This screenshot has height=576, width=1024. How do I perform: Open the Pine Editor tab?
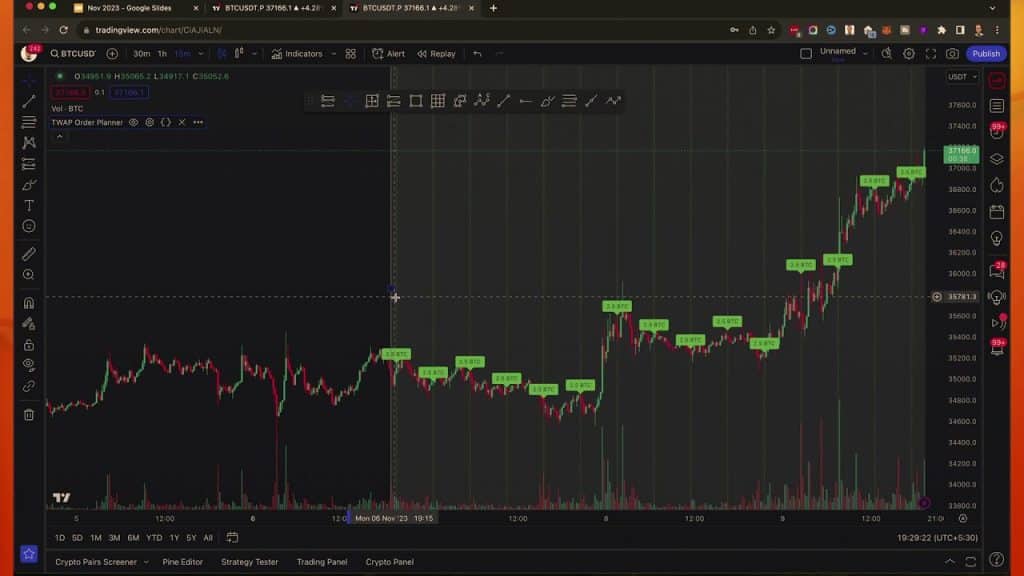pyautogui.click(x=182, y=562)
